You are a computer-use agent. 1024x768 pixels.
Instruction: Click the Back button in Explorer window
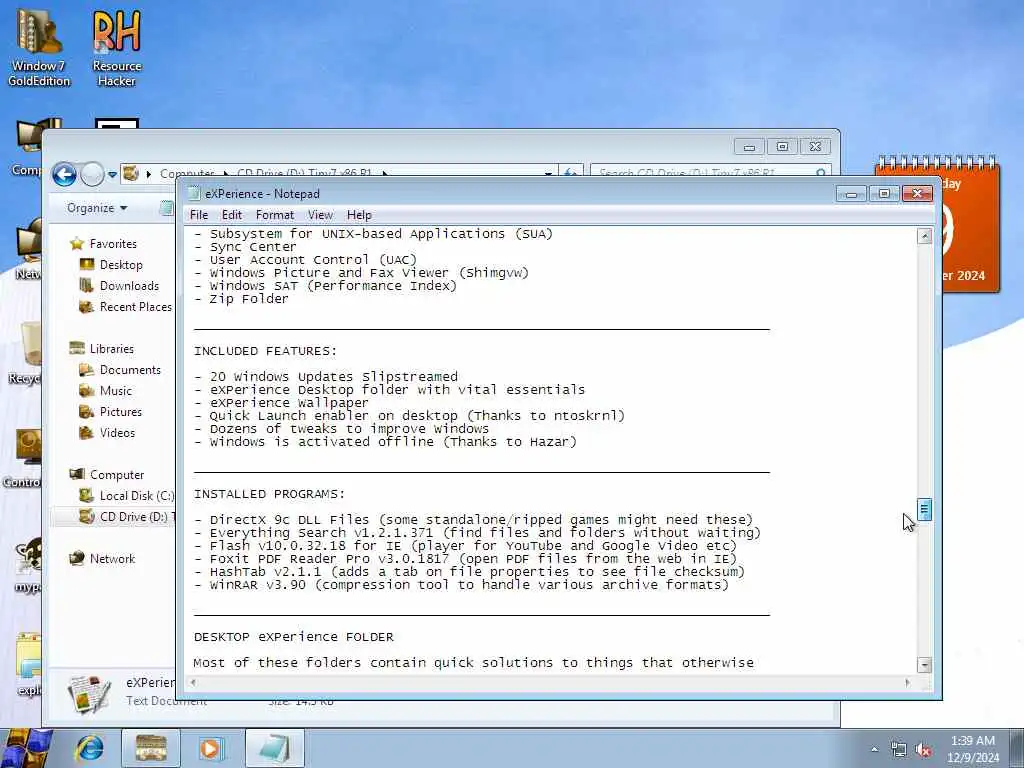64,174
